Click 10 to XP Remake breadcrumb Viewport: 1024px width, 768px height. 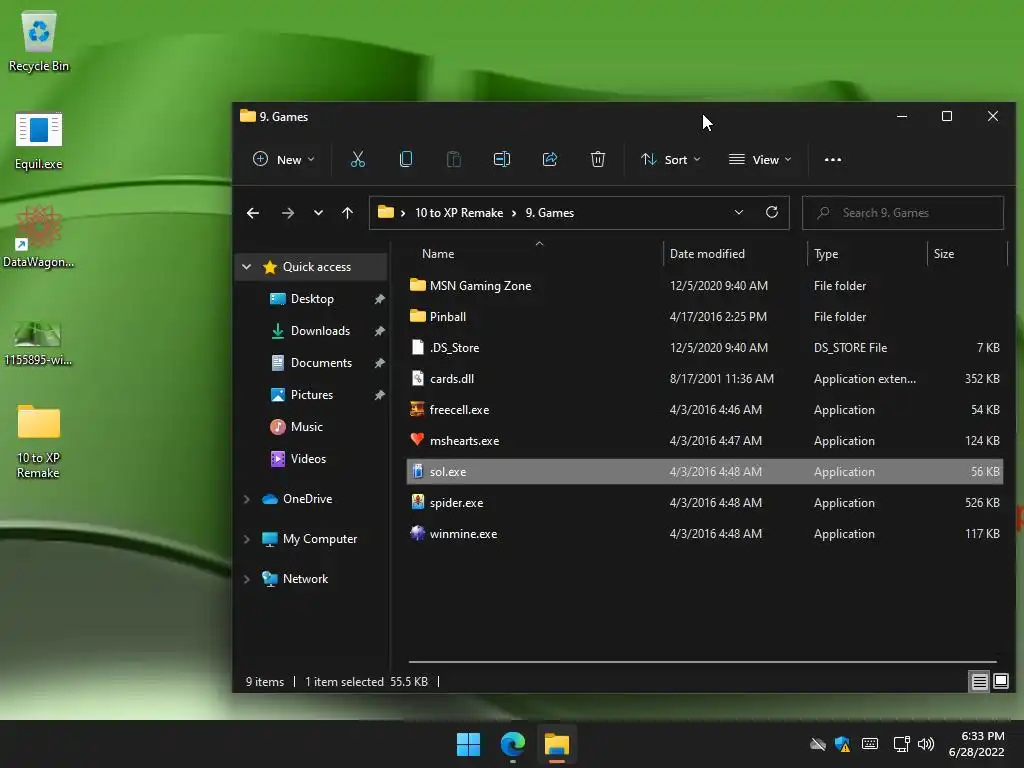[x=459, y=213]
